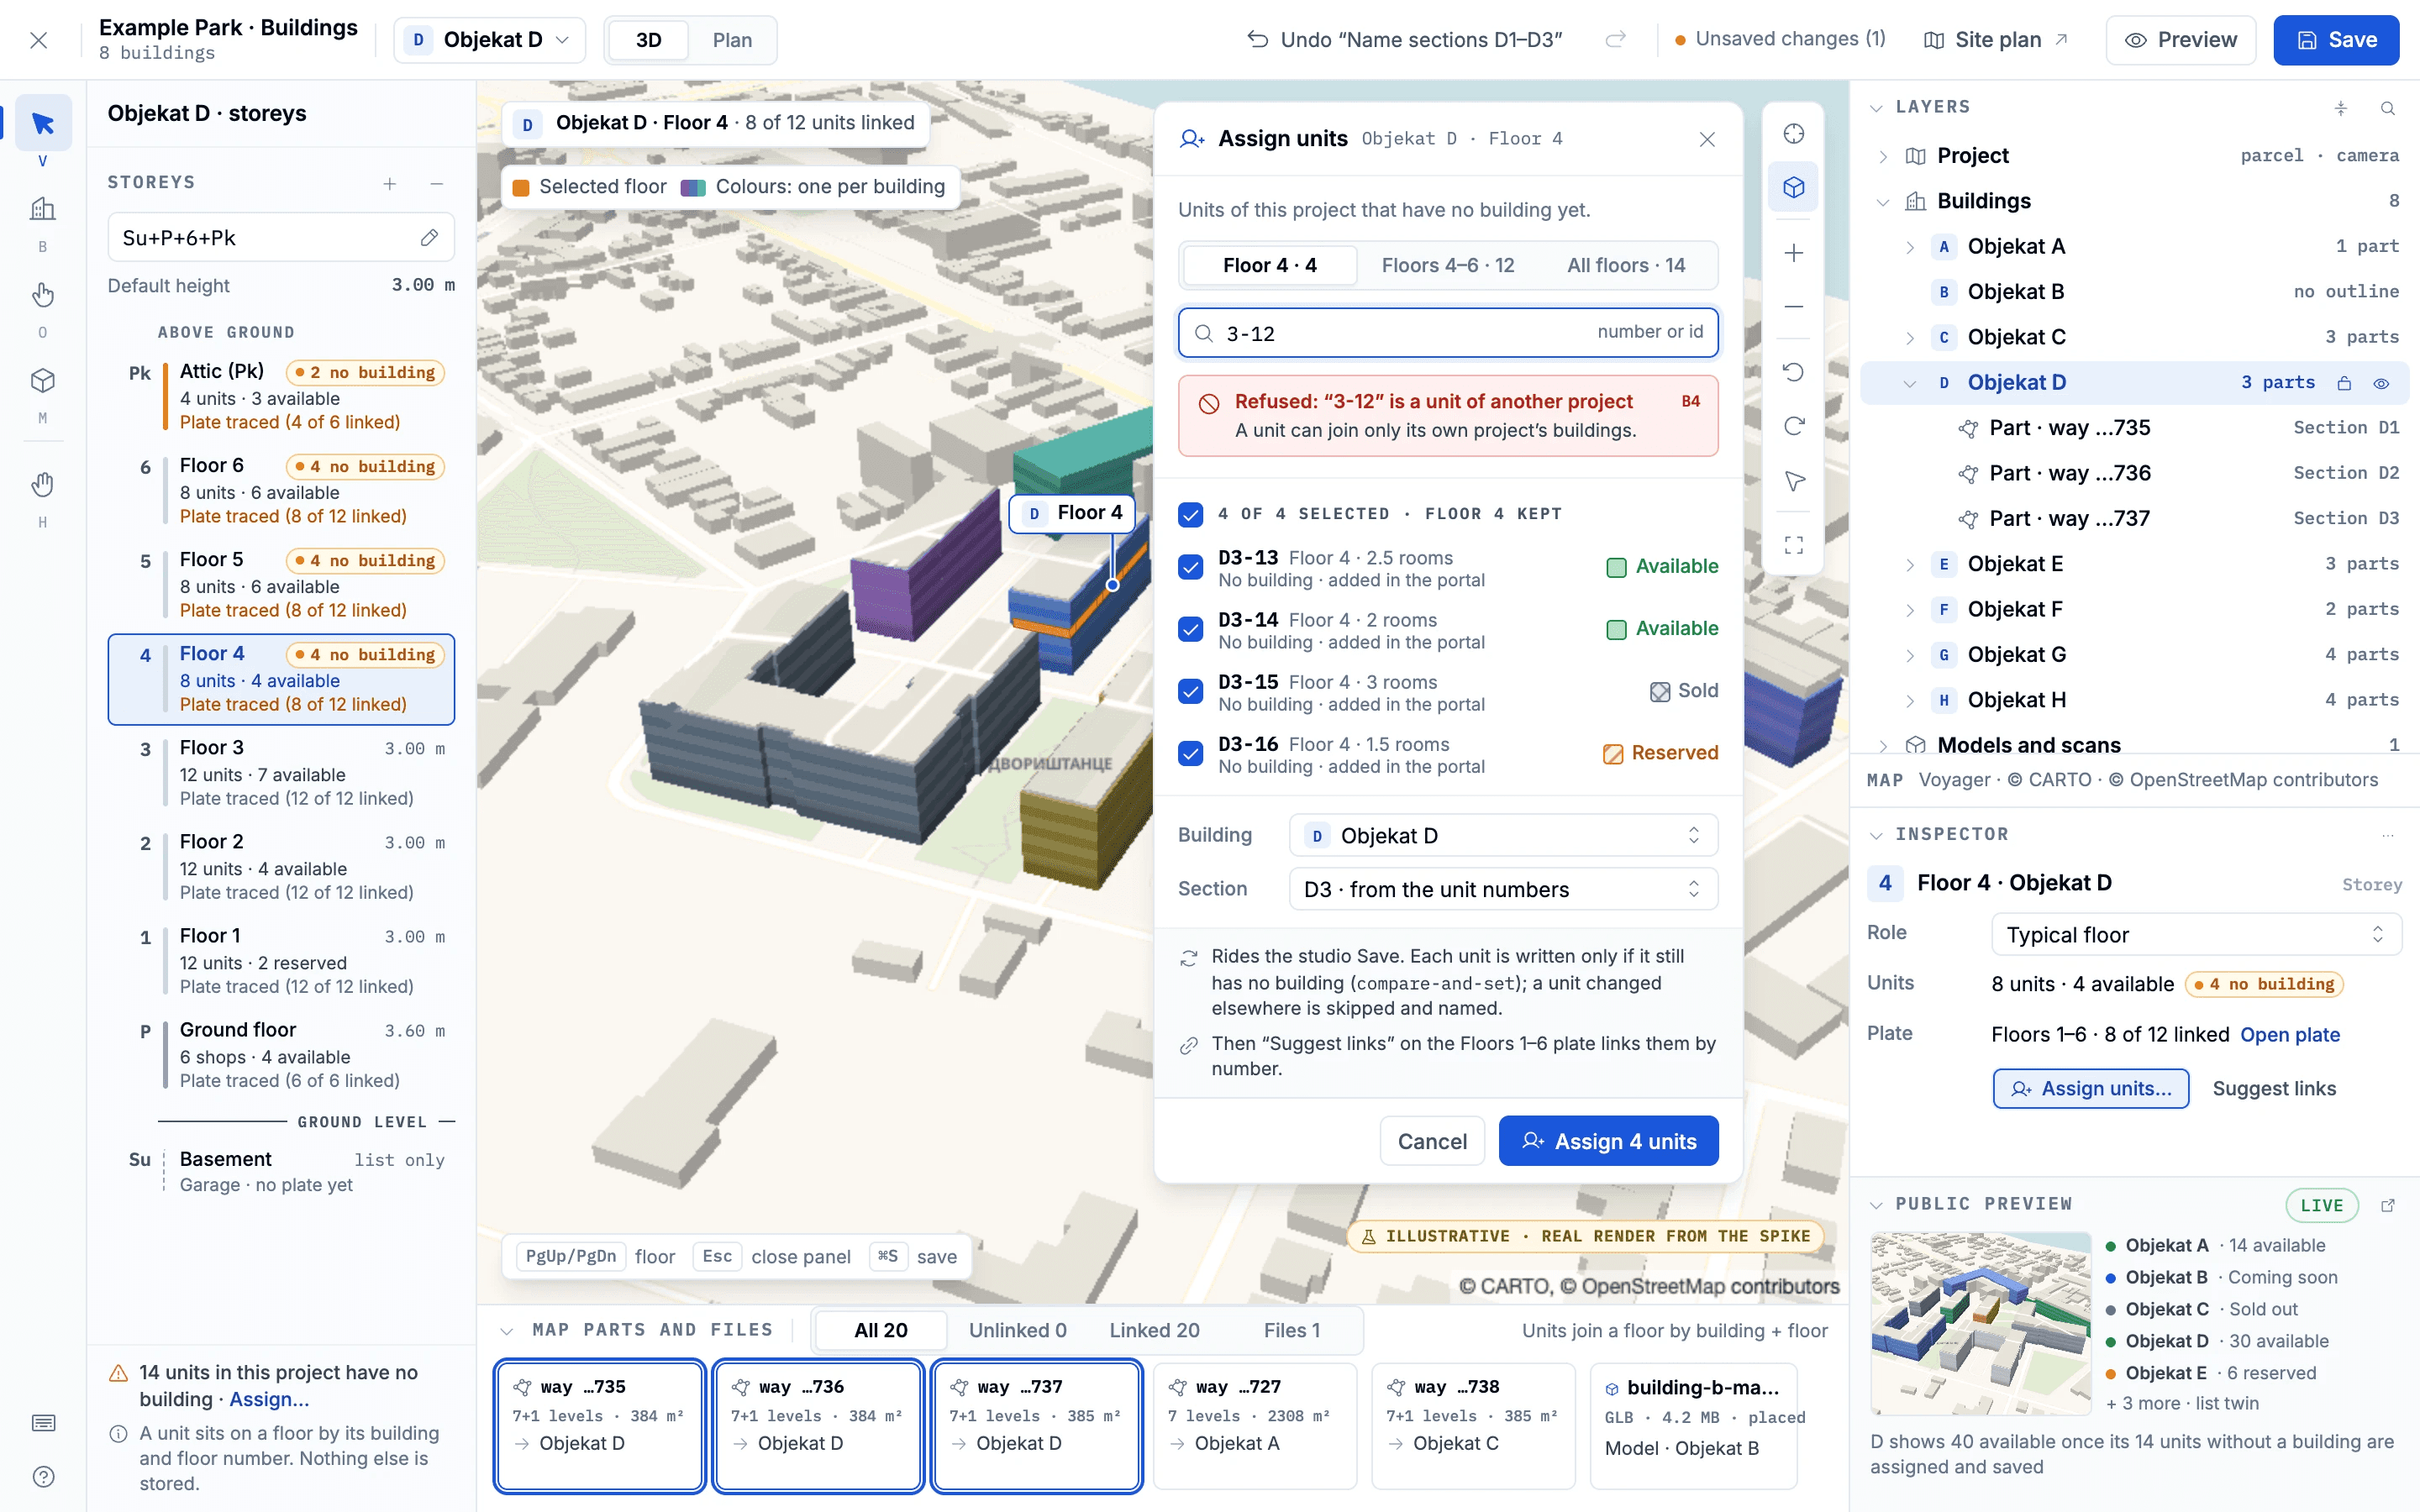Search layers with the magnifier icon
Image resolution: width=2420 pixels, height=1512 pixels.
2388,108
